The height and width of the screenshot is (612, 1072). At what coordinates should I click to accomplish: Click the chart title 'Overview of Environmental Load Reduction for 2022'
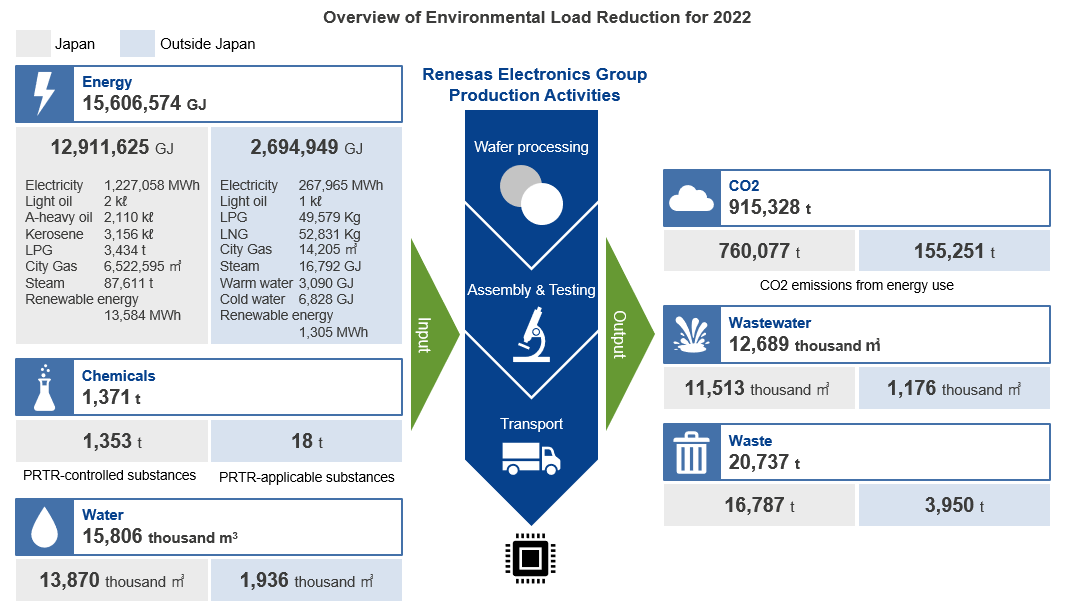point(537,17)
